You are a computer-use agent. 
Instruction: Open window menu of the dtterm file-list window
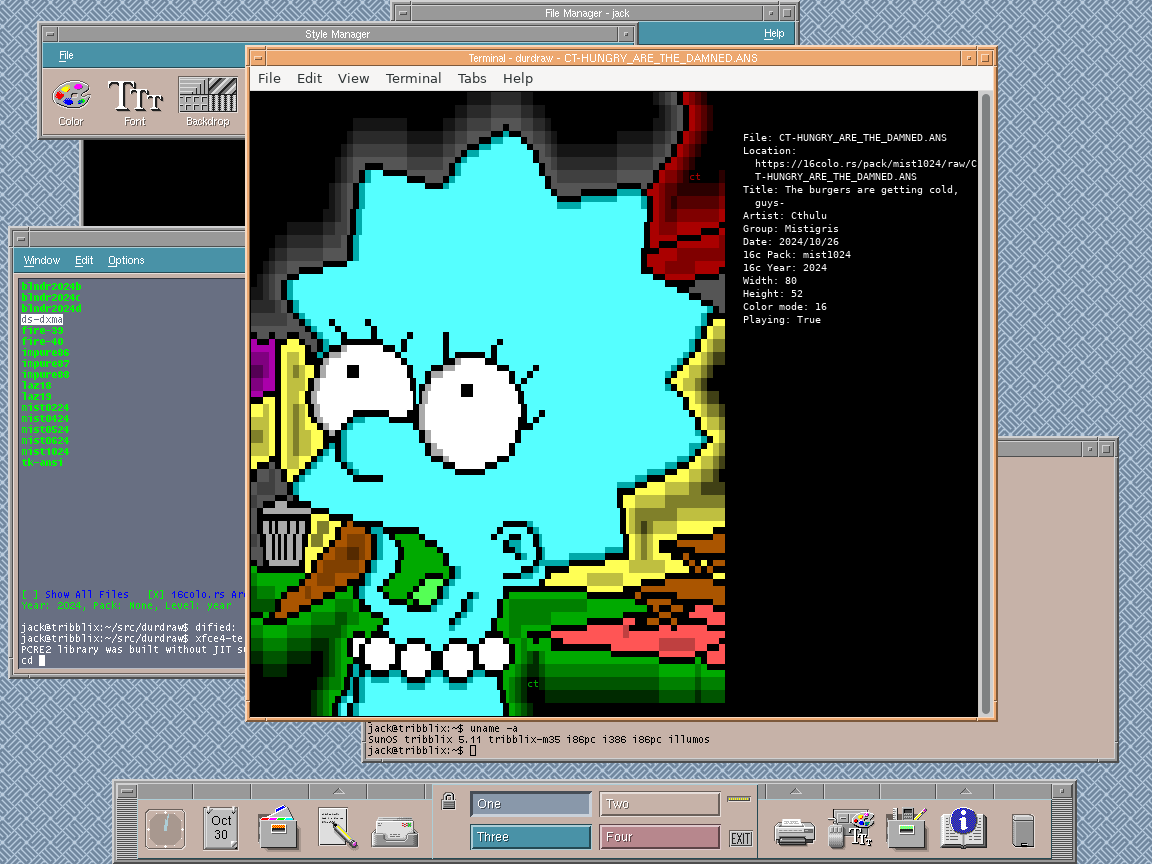point(21,239)
